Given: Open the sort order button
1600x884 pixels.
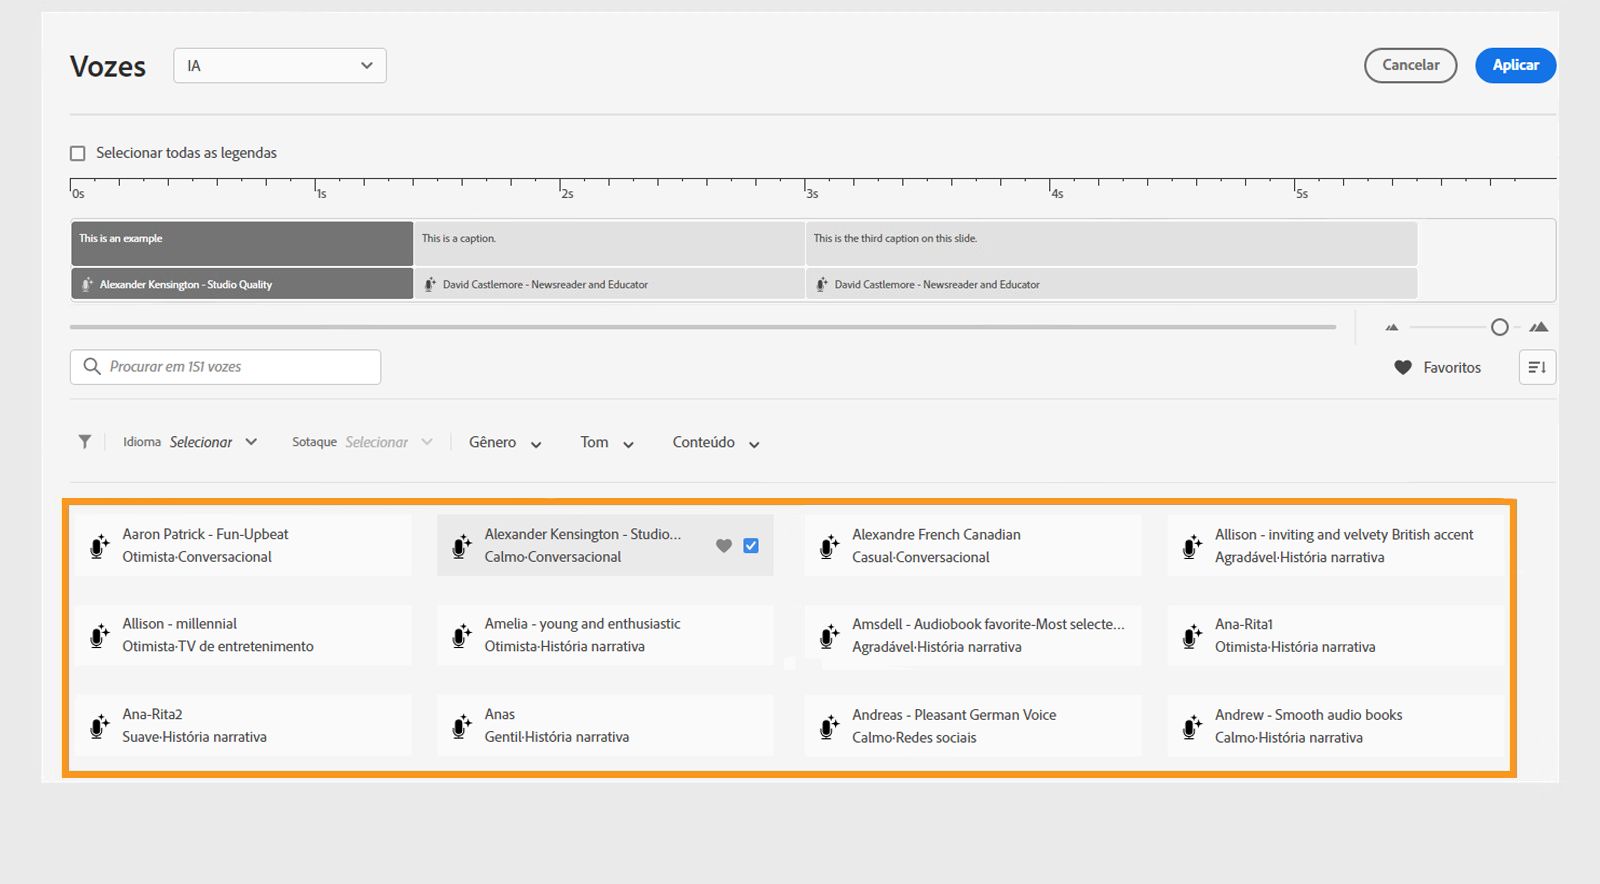Looking at the screenshot, I should click(x=1537, y=367).
